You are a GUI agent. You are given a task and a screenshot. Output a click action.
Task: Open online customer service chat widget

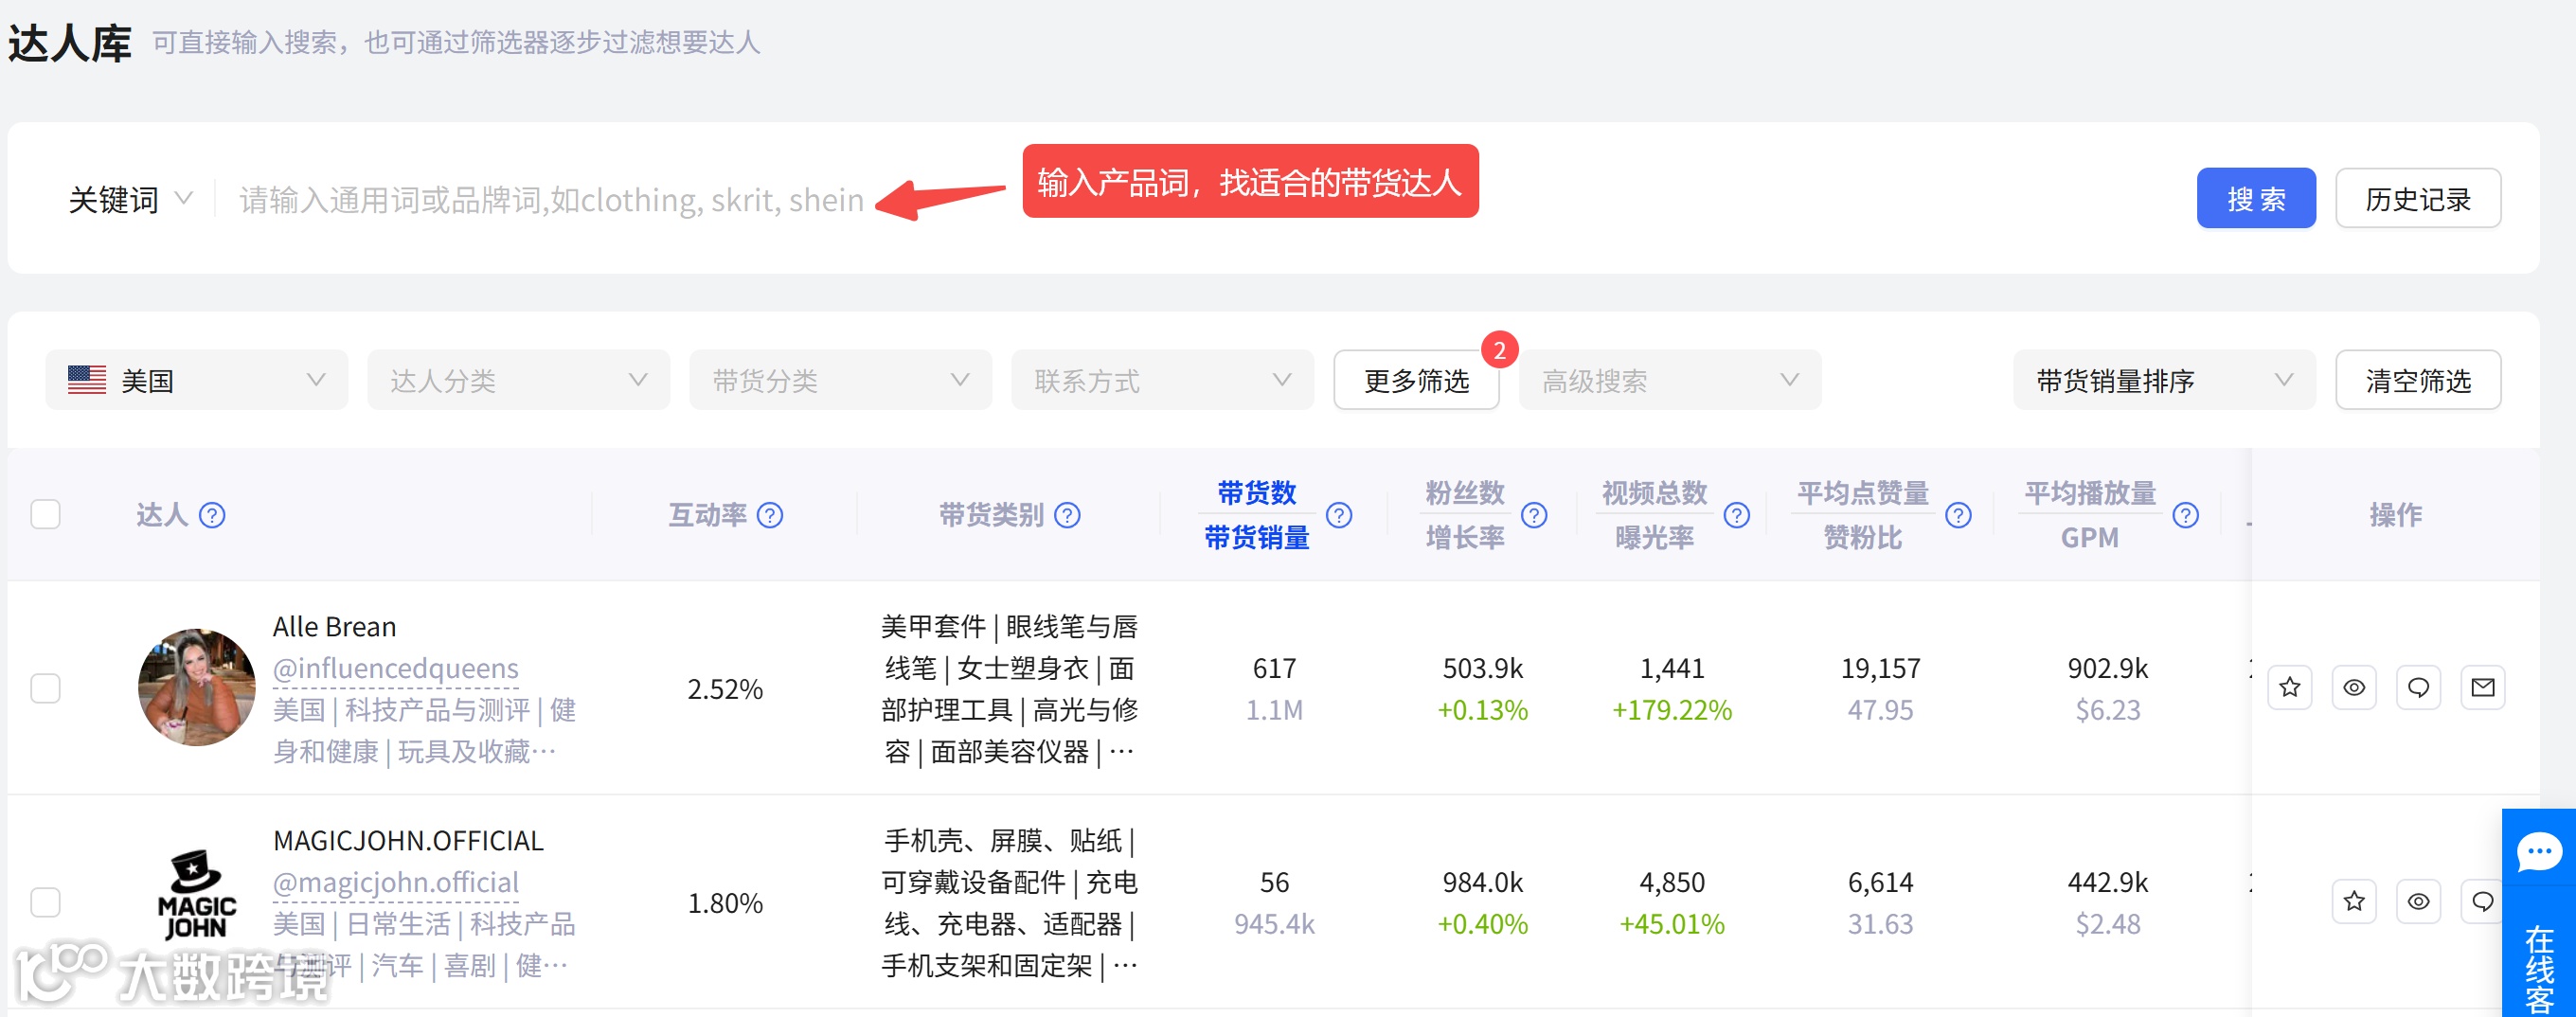coord(2538,912)
